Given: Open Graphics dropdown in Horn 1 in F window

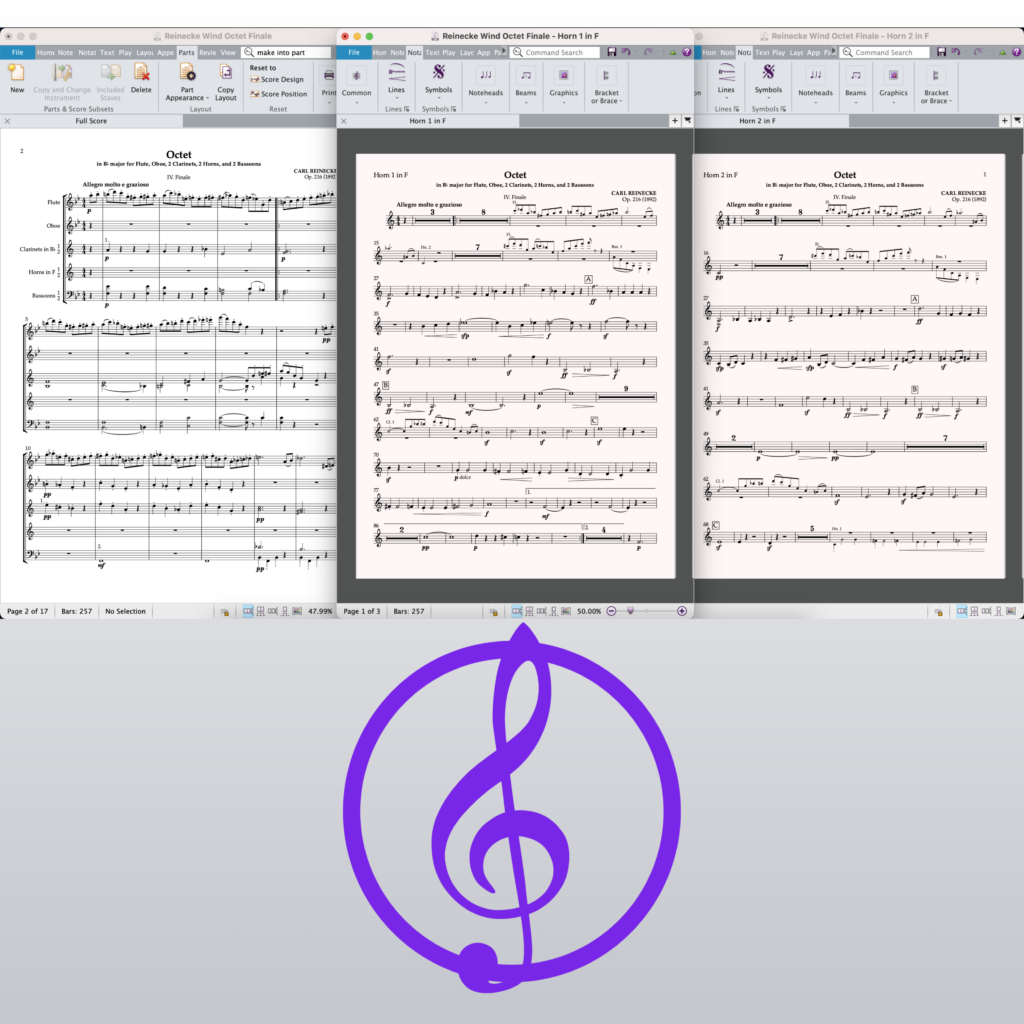Looking at the screenshot, I should (564, 84).
